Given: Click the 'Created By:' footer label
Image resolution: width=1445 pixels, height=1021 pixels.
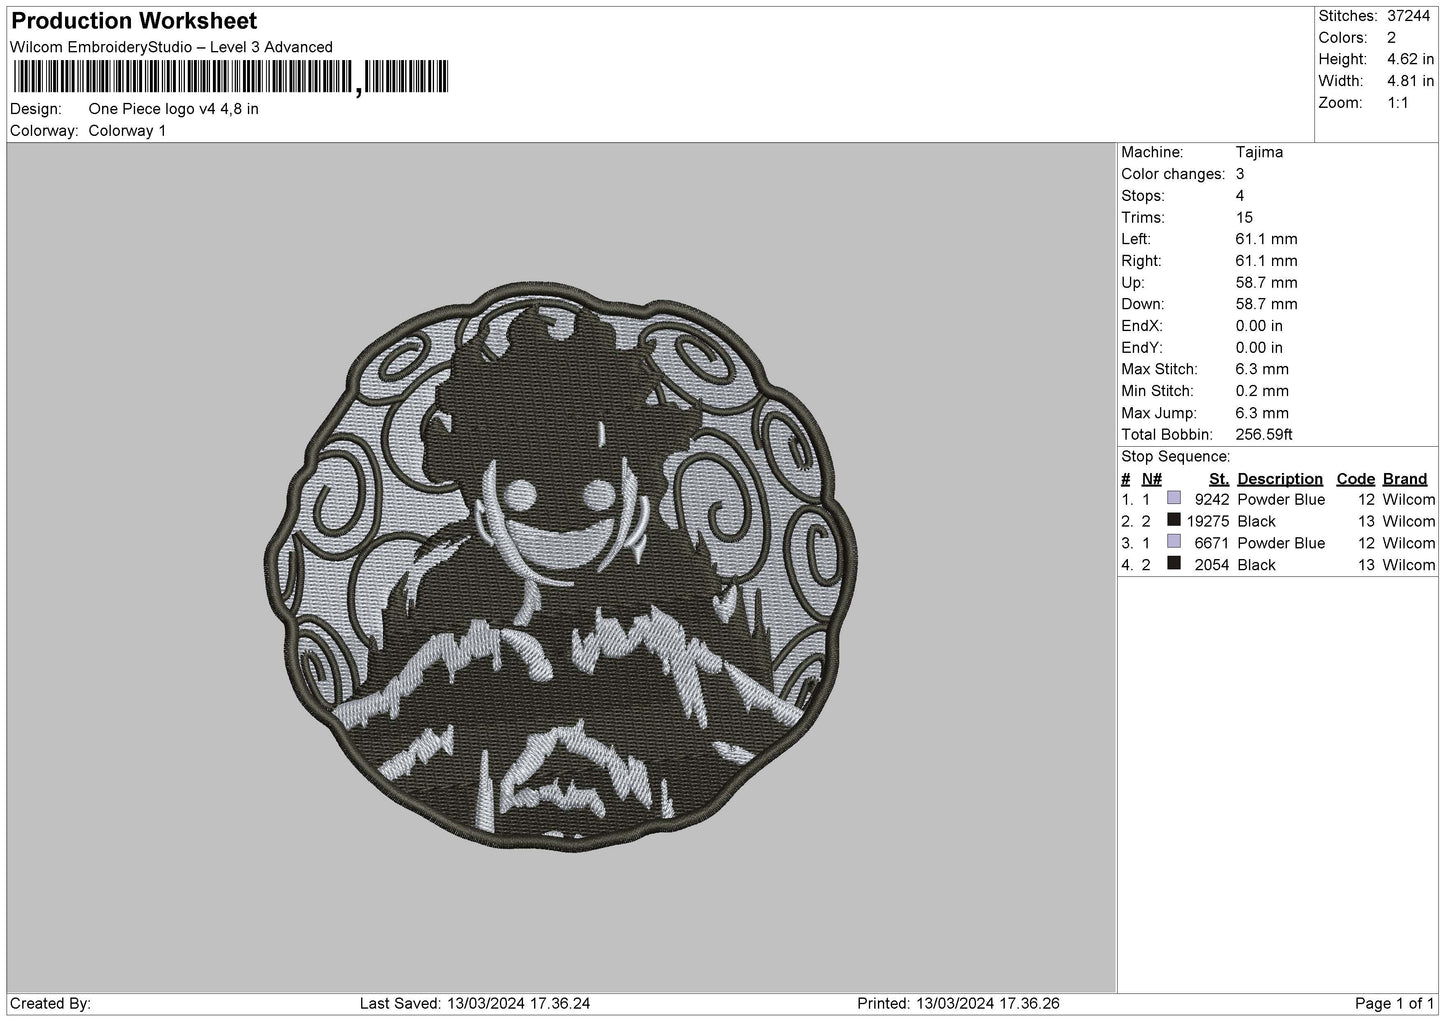Looking at the screenshot, I should 51,1003.
